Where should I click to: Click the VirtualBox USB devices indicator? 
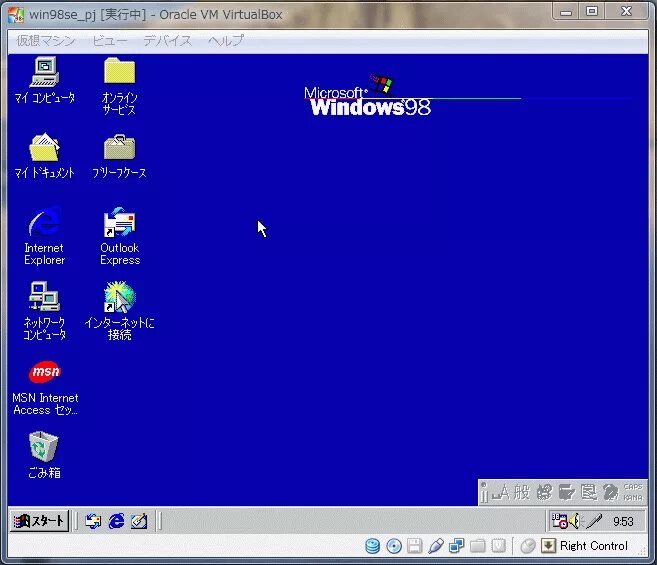436,546
